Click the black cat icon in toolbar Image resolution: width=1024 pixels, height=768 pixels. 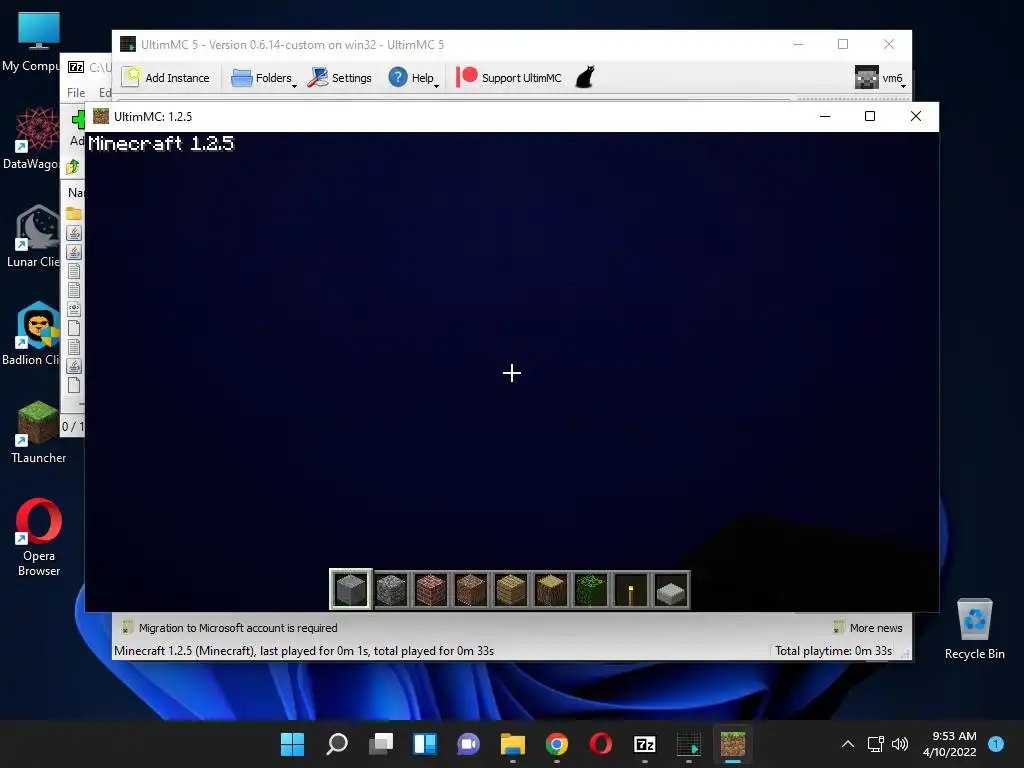click(x=585, y=77)
